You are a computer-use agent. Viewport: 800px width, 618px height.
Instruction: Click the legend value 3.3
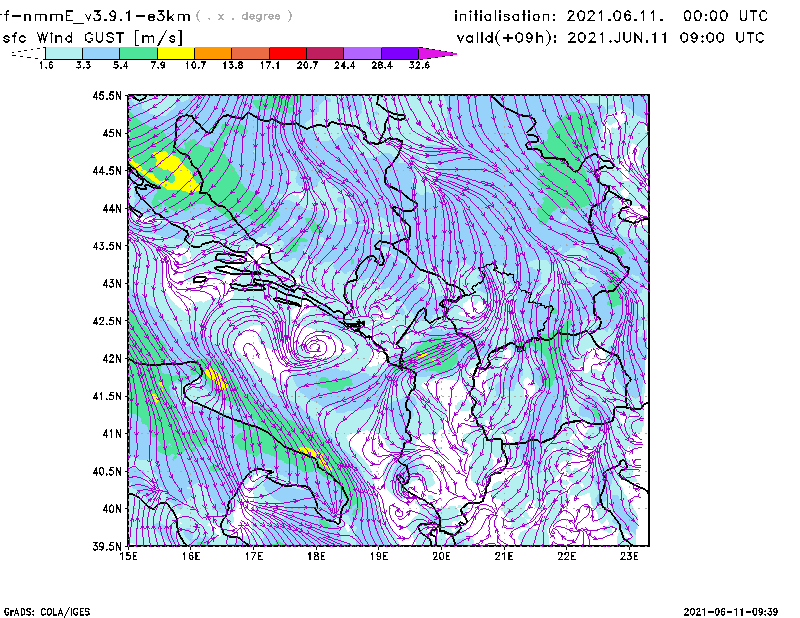(x=83, y=65)
